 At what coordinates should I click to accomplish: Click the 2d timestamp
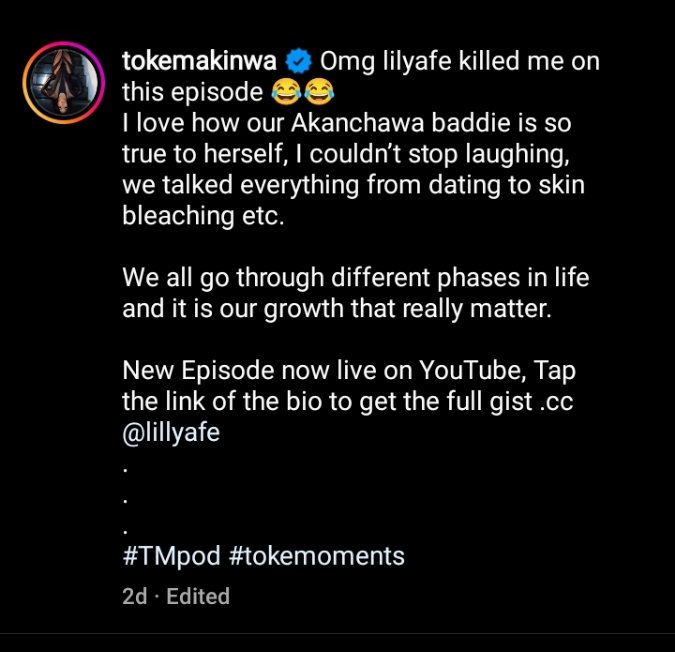(x=134, y=596)
